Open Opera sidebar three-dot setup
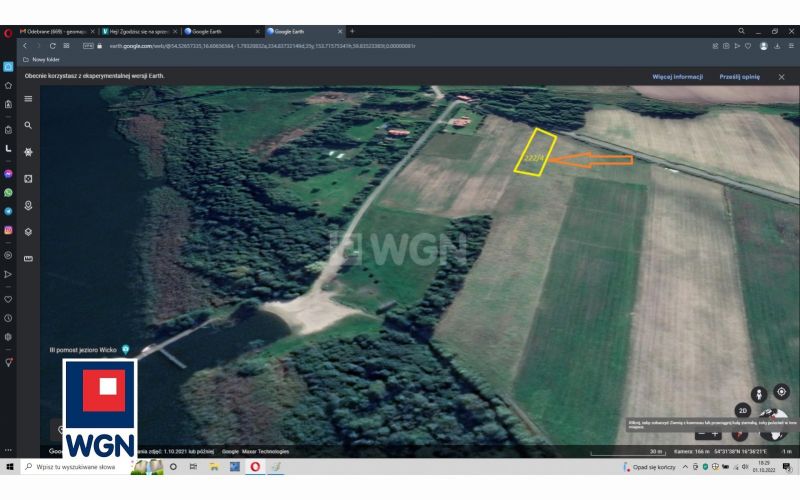The image size is (800, 500). tap(8, 450)
